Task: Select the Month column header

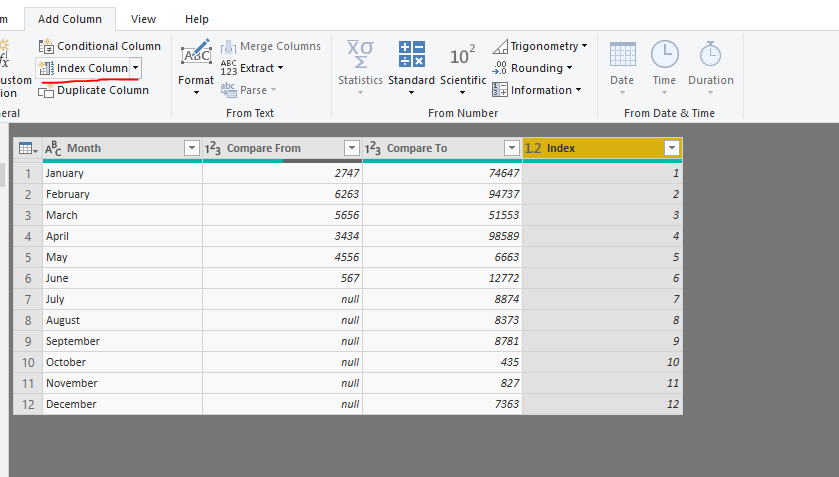Action: [122, 148]
